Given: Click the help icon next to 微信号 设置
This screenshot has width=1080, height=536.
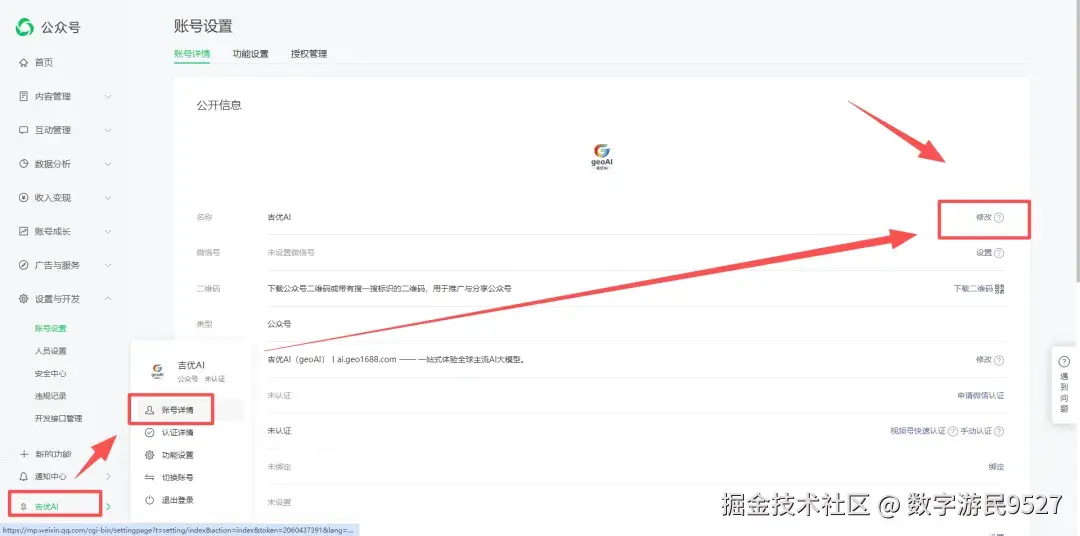Looking at the screenshot, I should click(x=999, y=253).
